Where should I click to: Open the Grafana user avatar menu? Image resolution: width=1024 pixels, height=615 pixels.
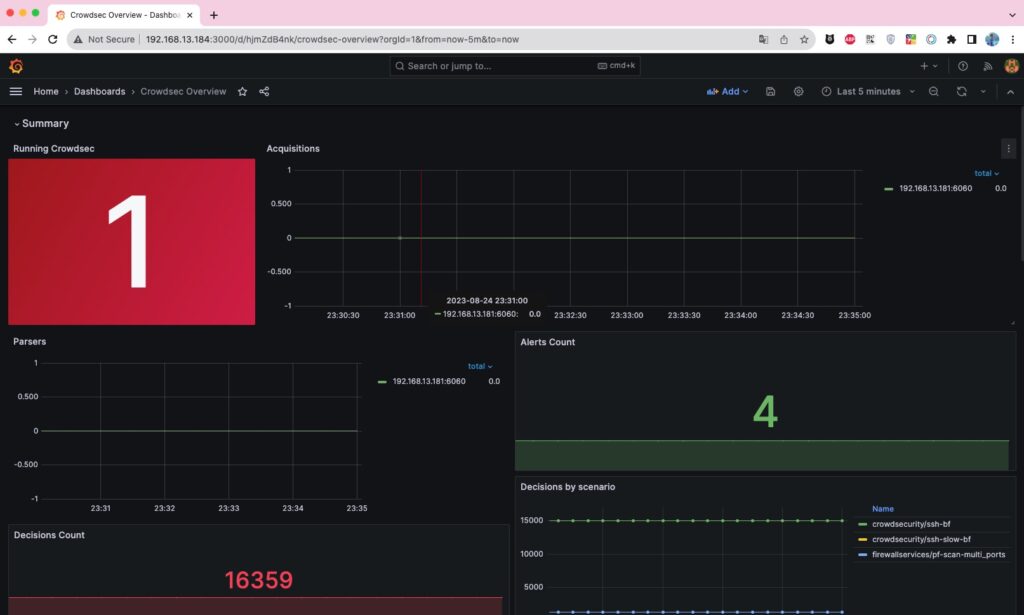[x=1011, y=66]
